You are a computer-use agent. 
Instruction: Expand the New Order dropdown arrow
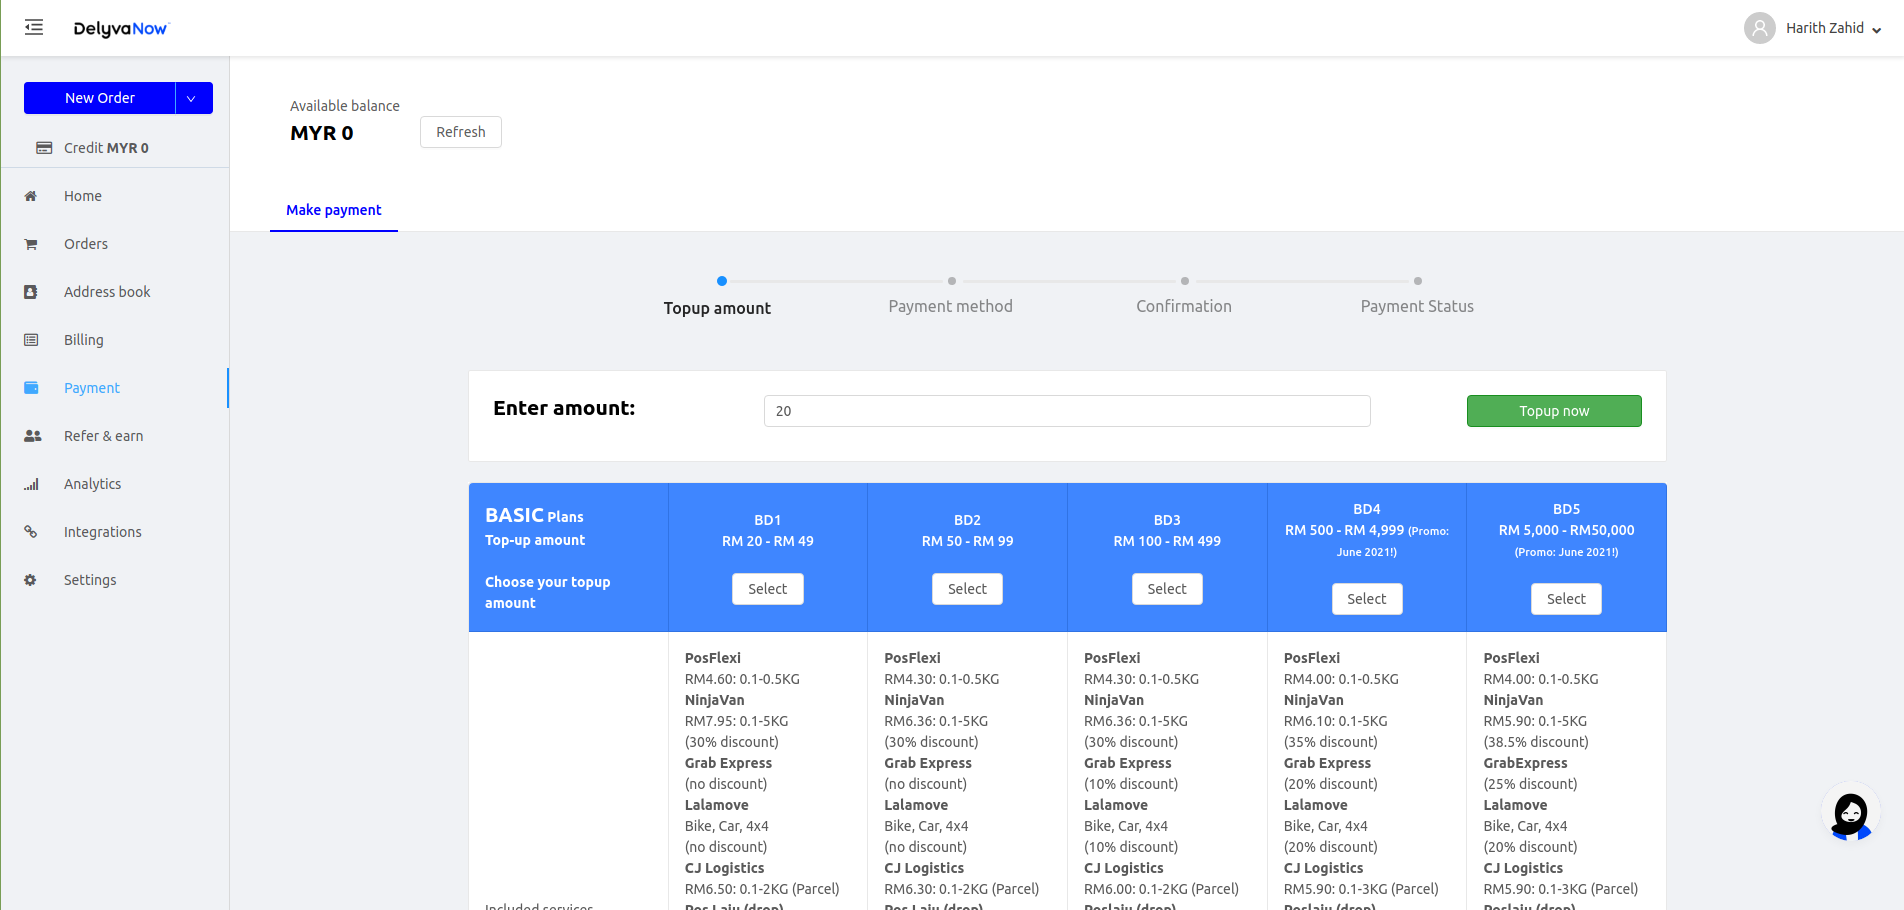192,98
